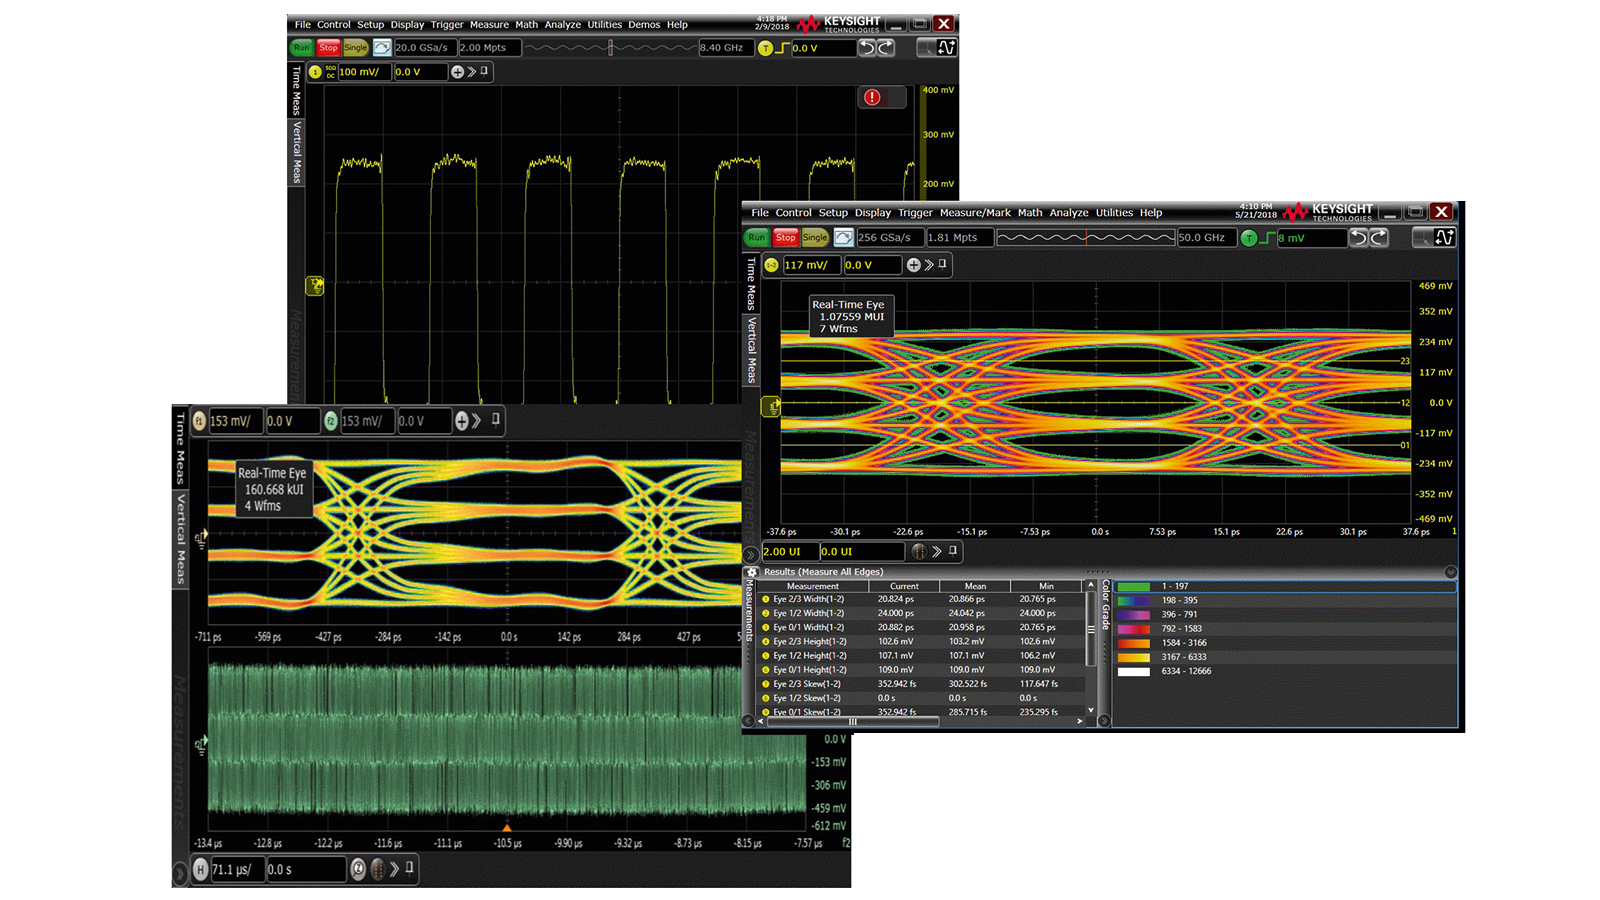Open Results settings gear icon
The height and width of the screenshot is (900, 1600).
(752, 572)
